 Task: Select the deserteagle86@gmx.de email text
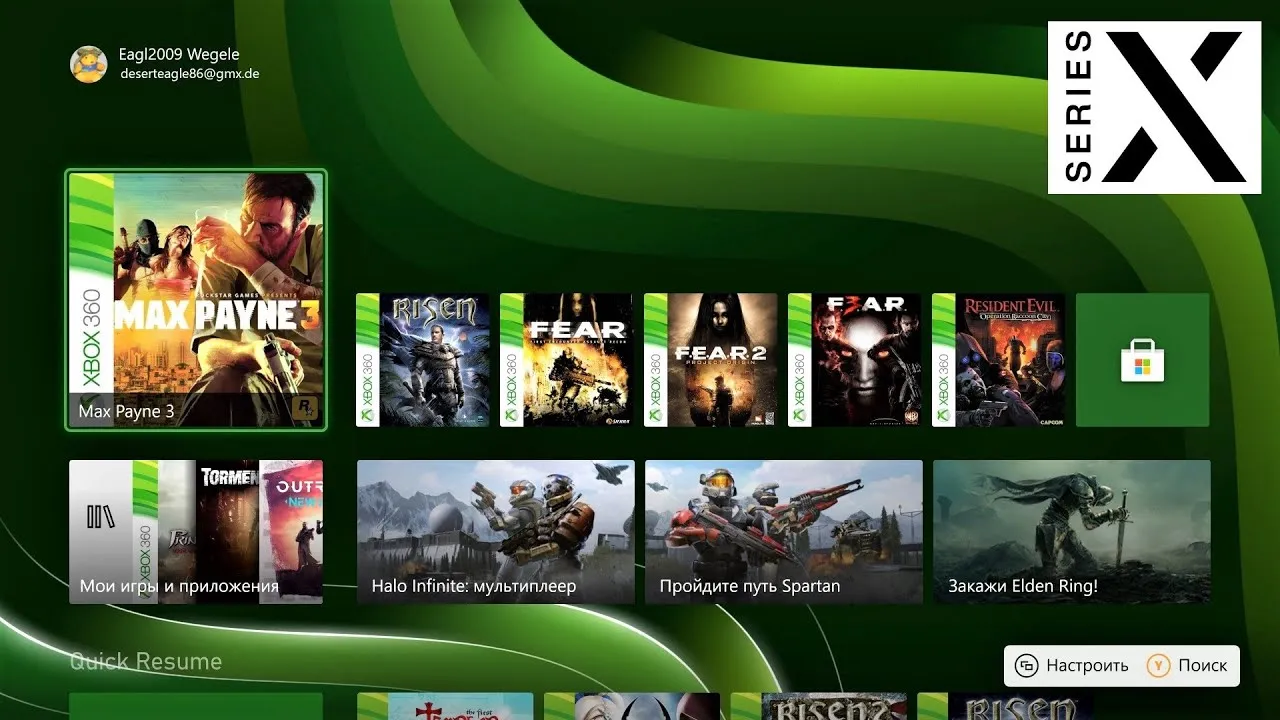tap(190, 73)
